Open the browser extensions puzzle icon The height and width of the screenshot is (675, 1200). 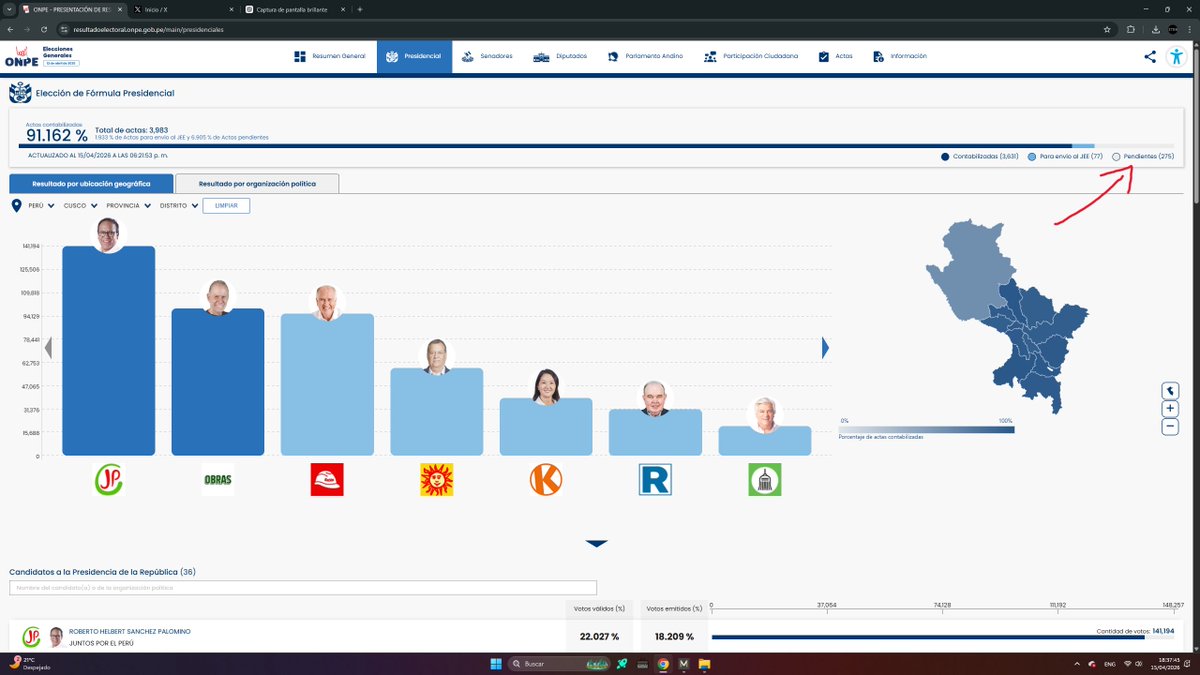point(1130,29)
